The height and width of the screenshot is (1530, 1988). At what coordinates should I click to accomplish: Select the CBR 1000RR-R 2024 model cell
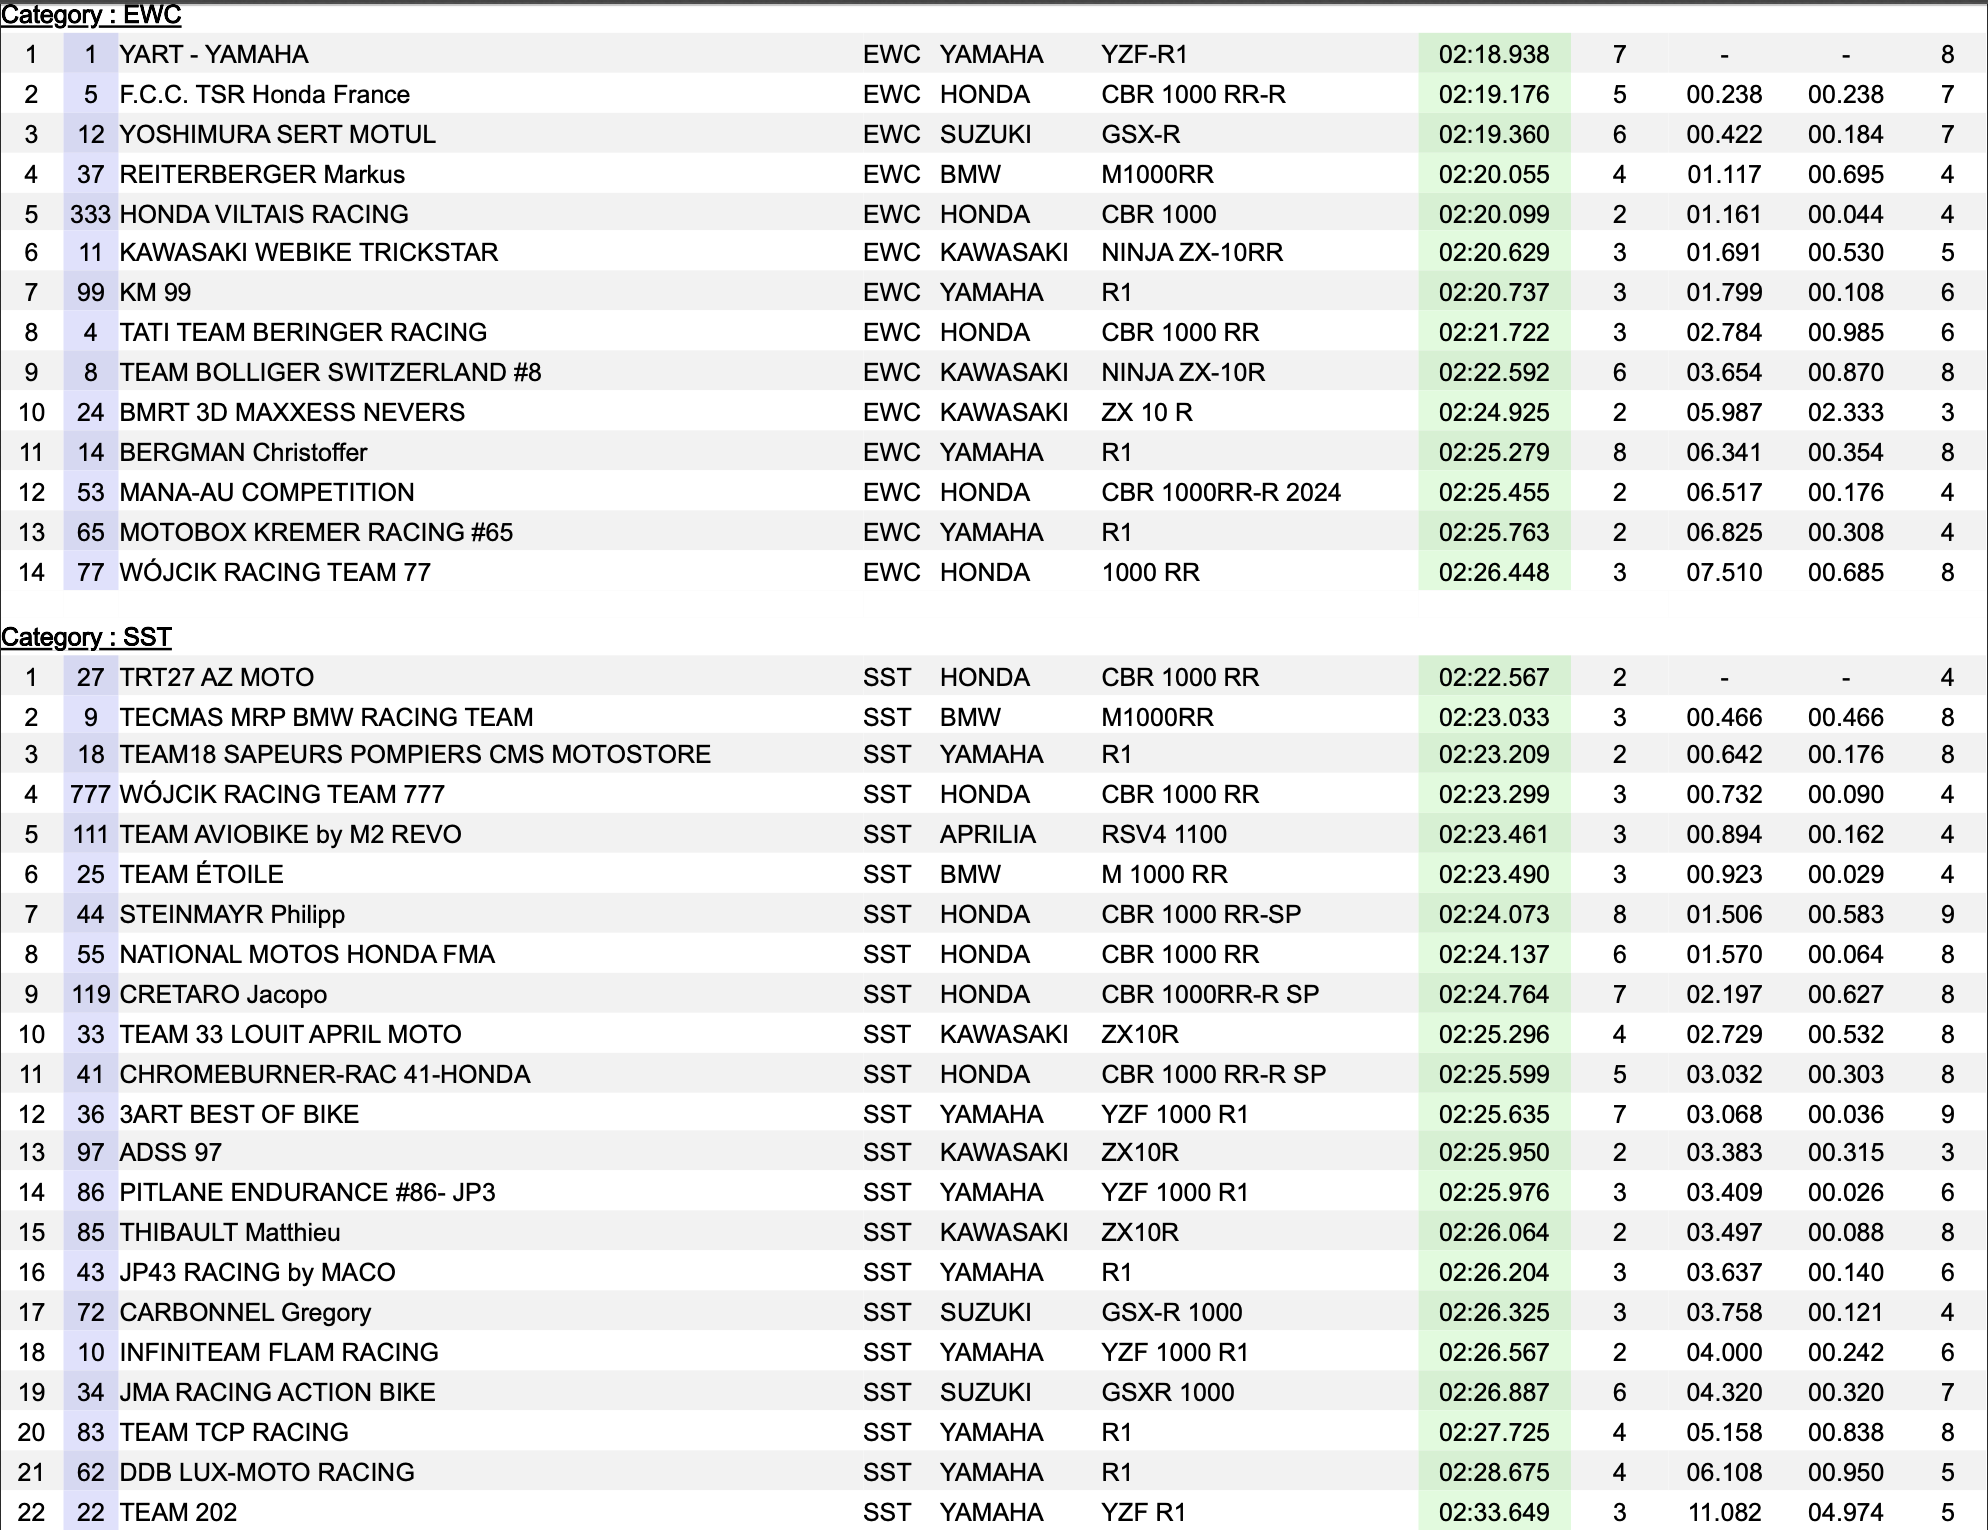click(x=1220, y=493)
